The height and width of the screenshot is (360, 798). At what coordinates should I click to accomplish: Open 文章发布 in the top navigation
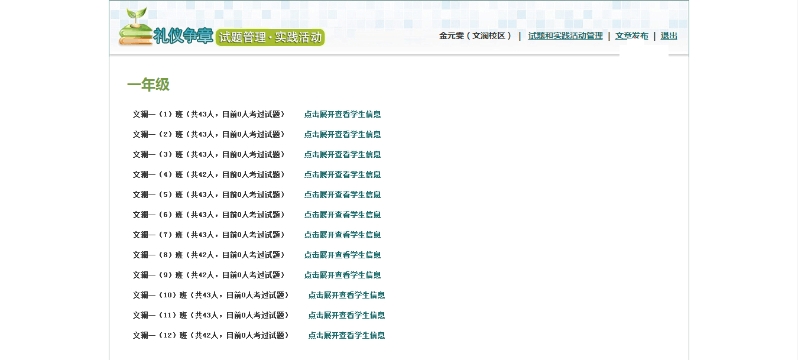[632, 36]
